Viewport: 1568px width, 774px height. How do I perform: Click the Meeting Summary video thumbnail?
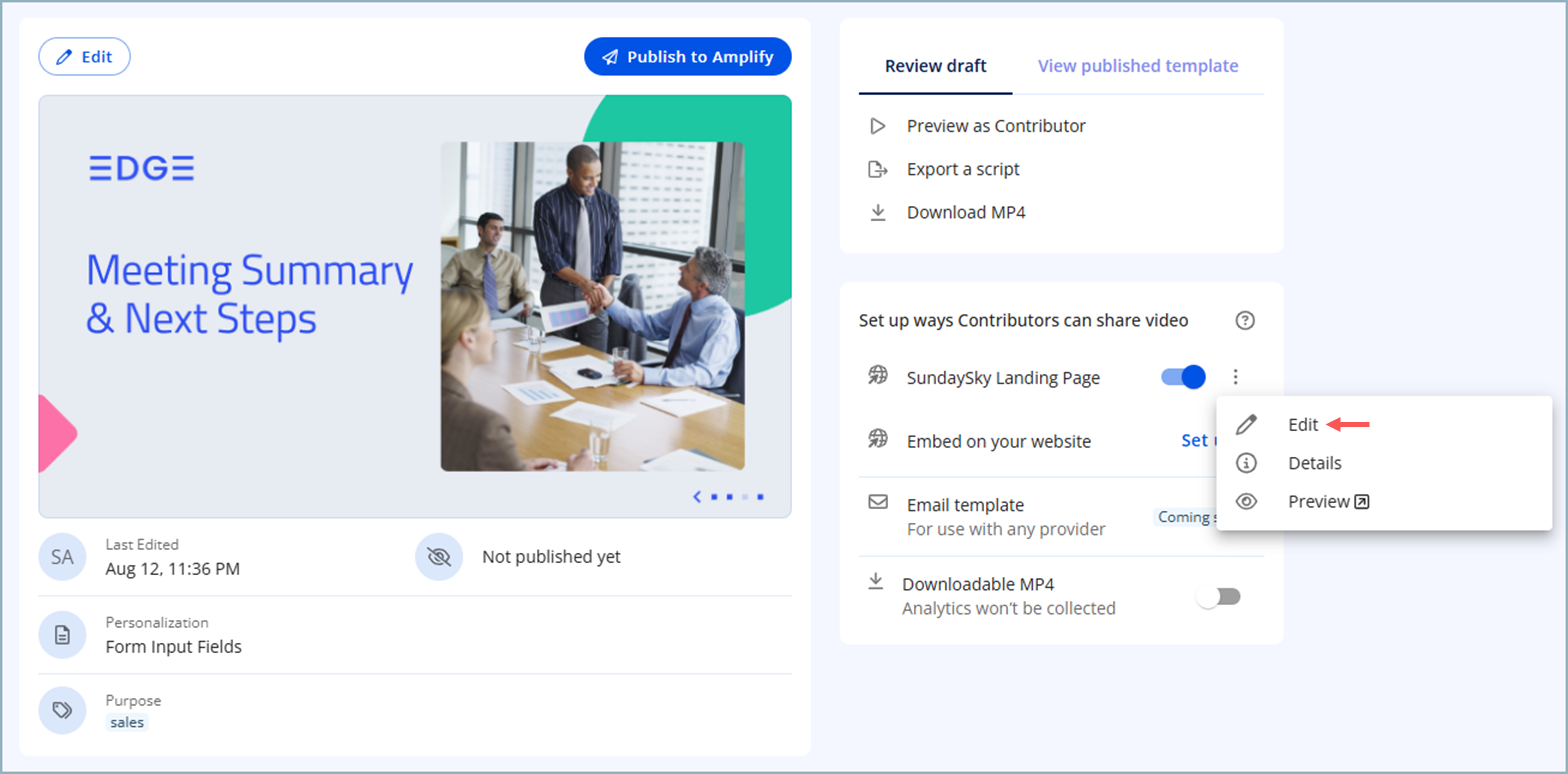(414, 306)
